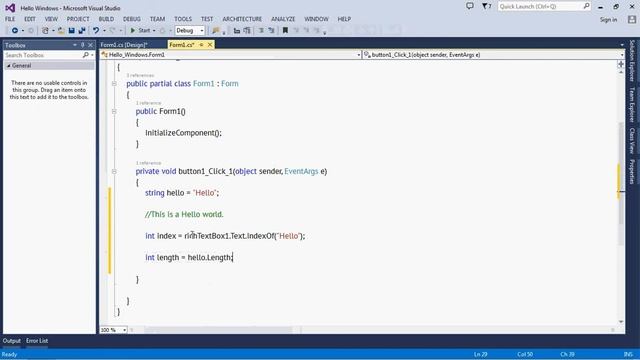Click the Open File folder icon
640x360 pixels.
(x=61, y=31)
